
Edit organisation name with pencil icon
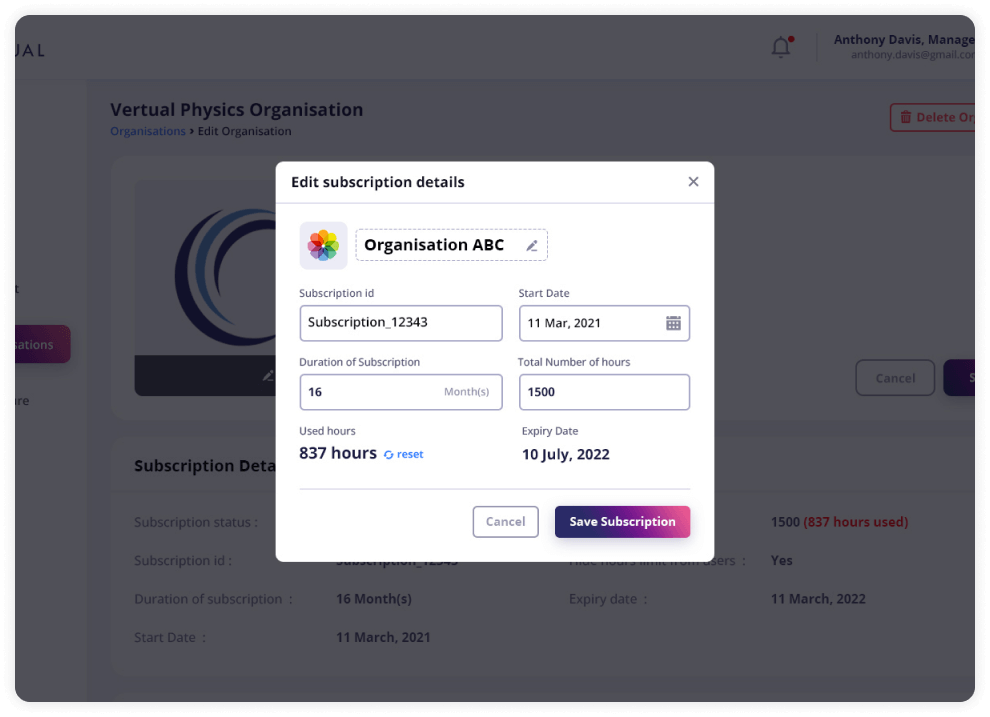click(532, 246)
